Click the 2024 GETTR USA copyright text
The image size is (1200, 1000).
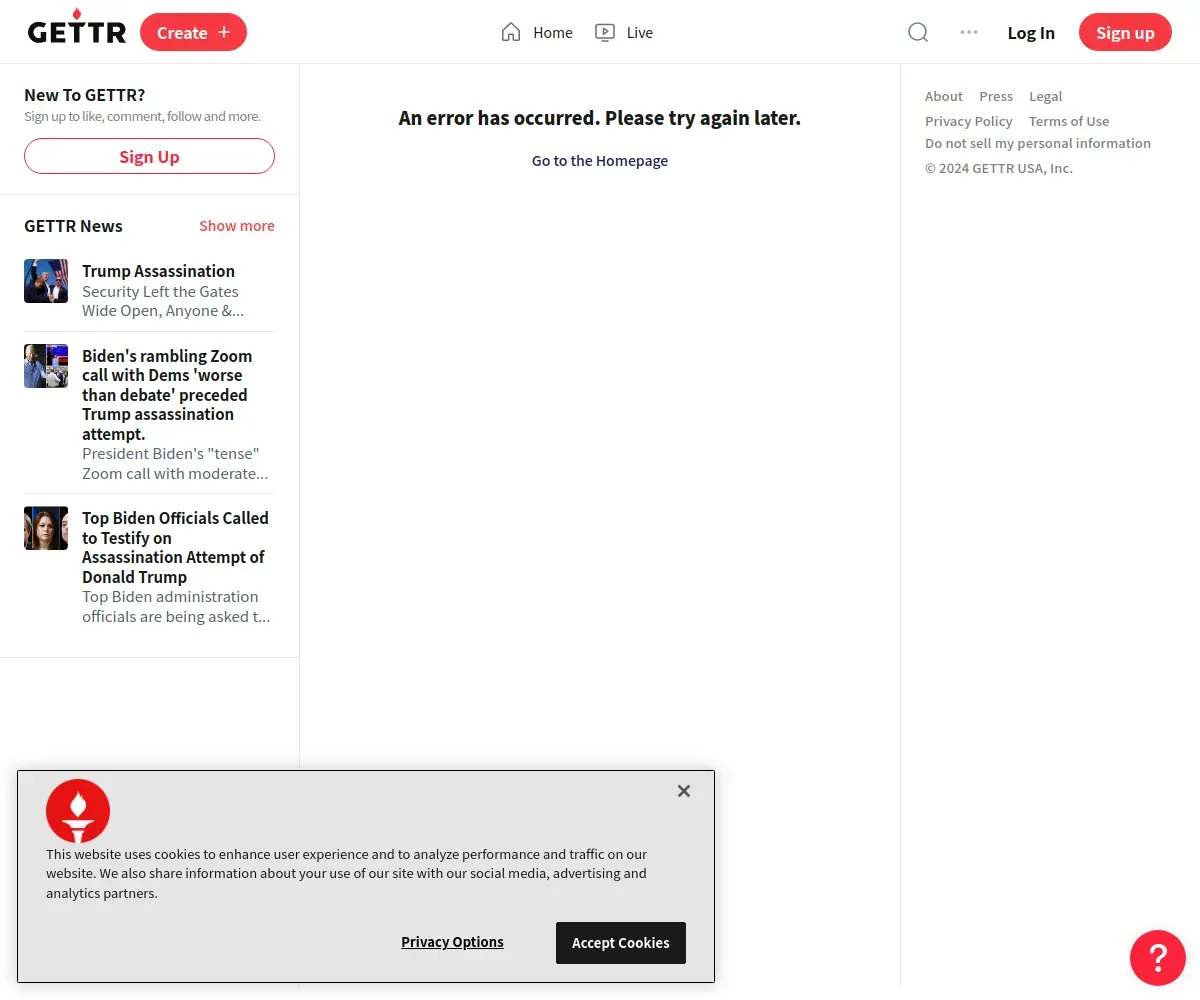tap(999, 168)
